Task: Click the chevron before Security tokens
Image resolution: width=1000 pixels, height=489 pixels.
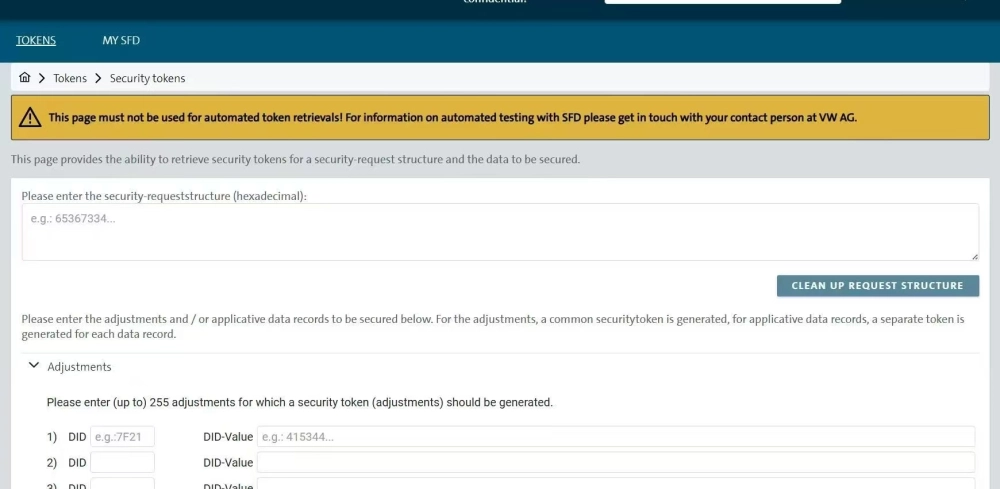Action: pyautogui.click(x=99, y=78)
